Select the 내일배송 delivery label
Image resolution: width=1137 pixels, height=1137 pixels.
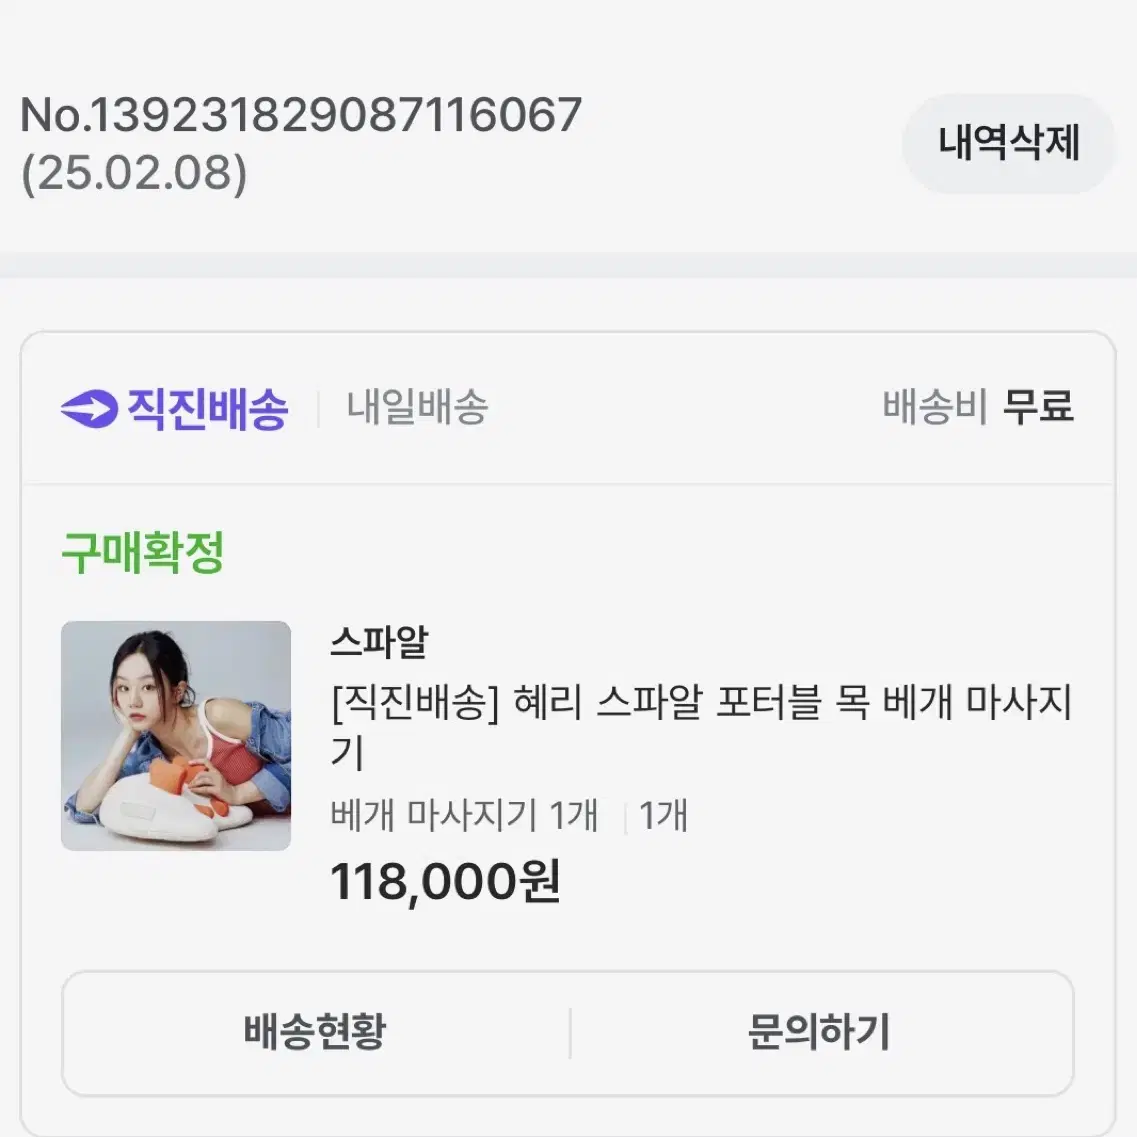(x=417, y=408)
